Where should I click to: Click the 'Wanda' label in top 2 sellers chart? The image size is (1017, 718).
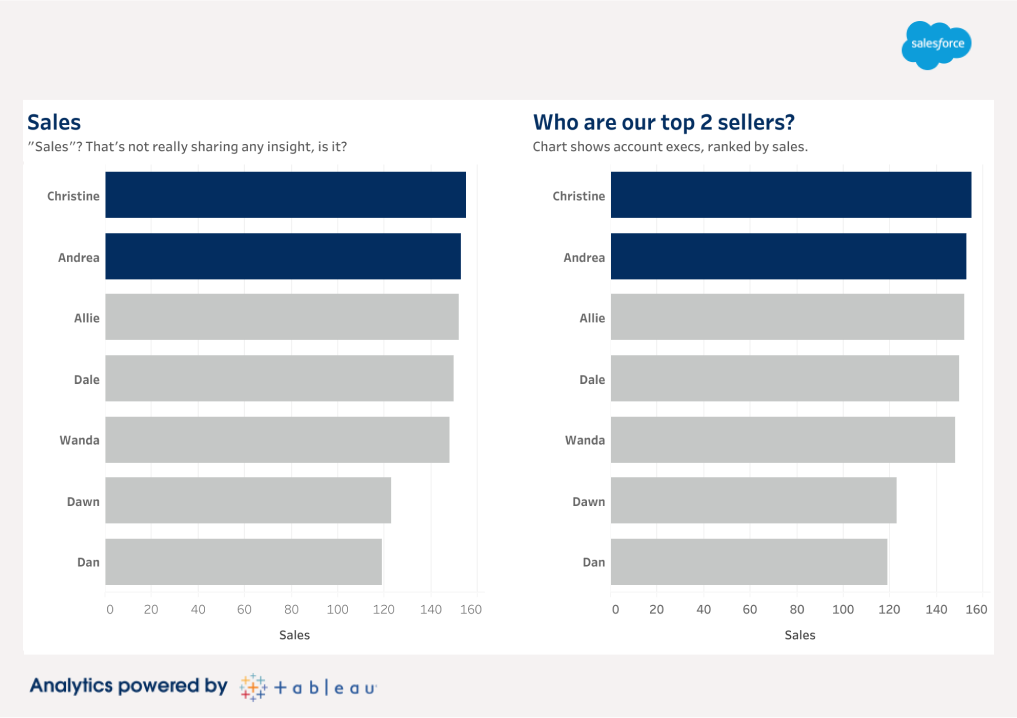tap(585, 440)
